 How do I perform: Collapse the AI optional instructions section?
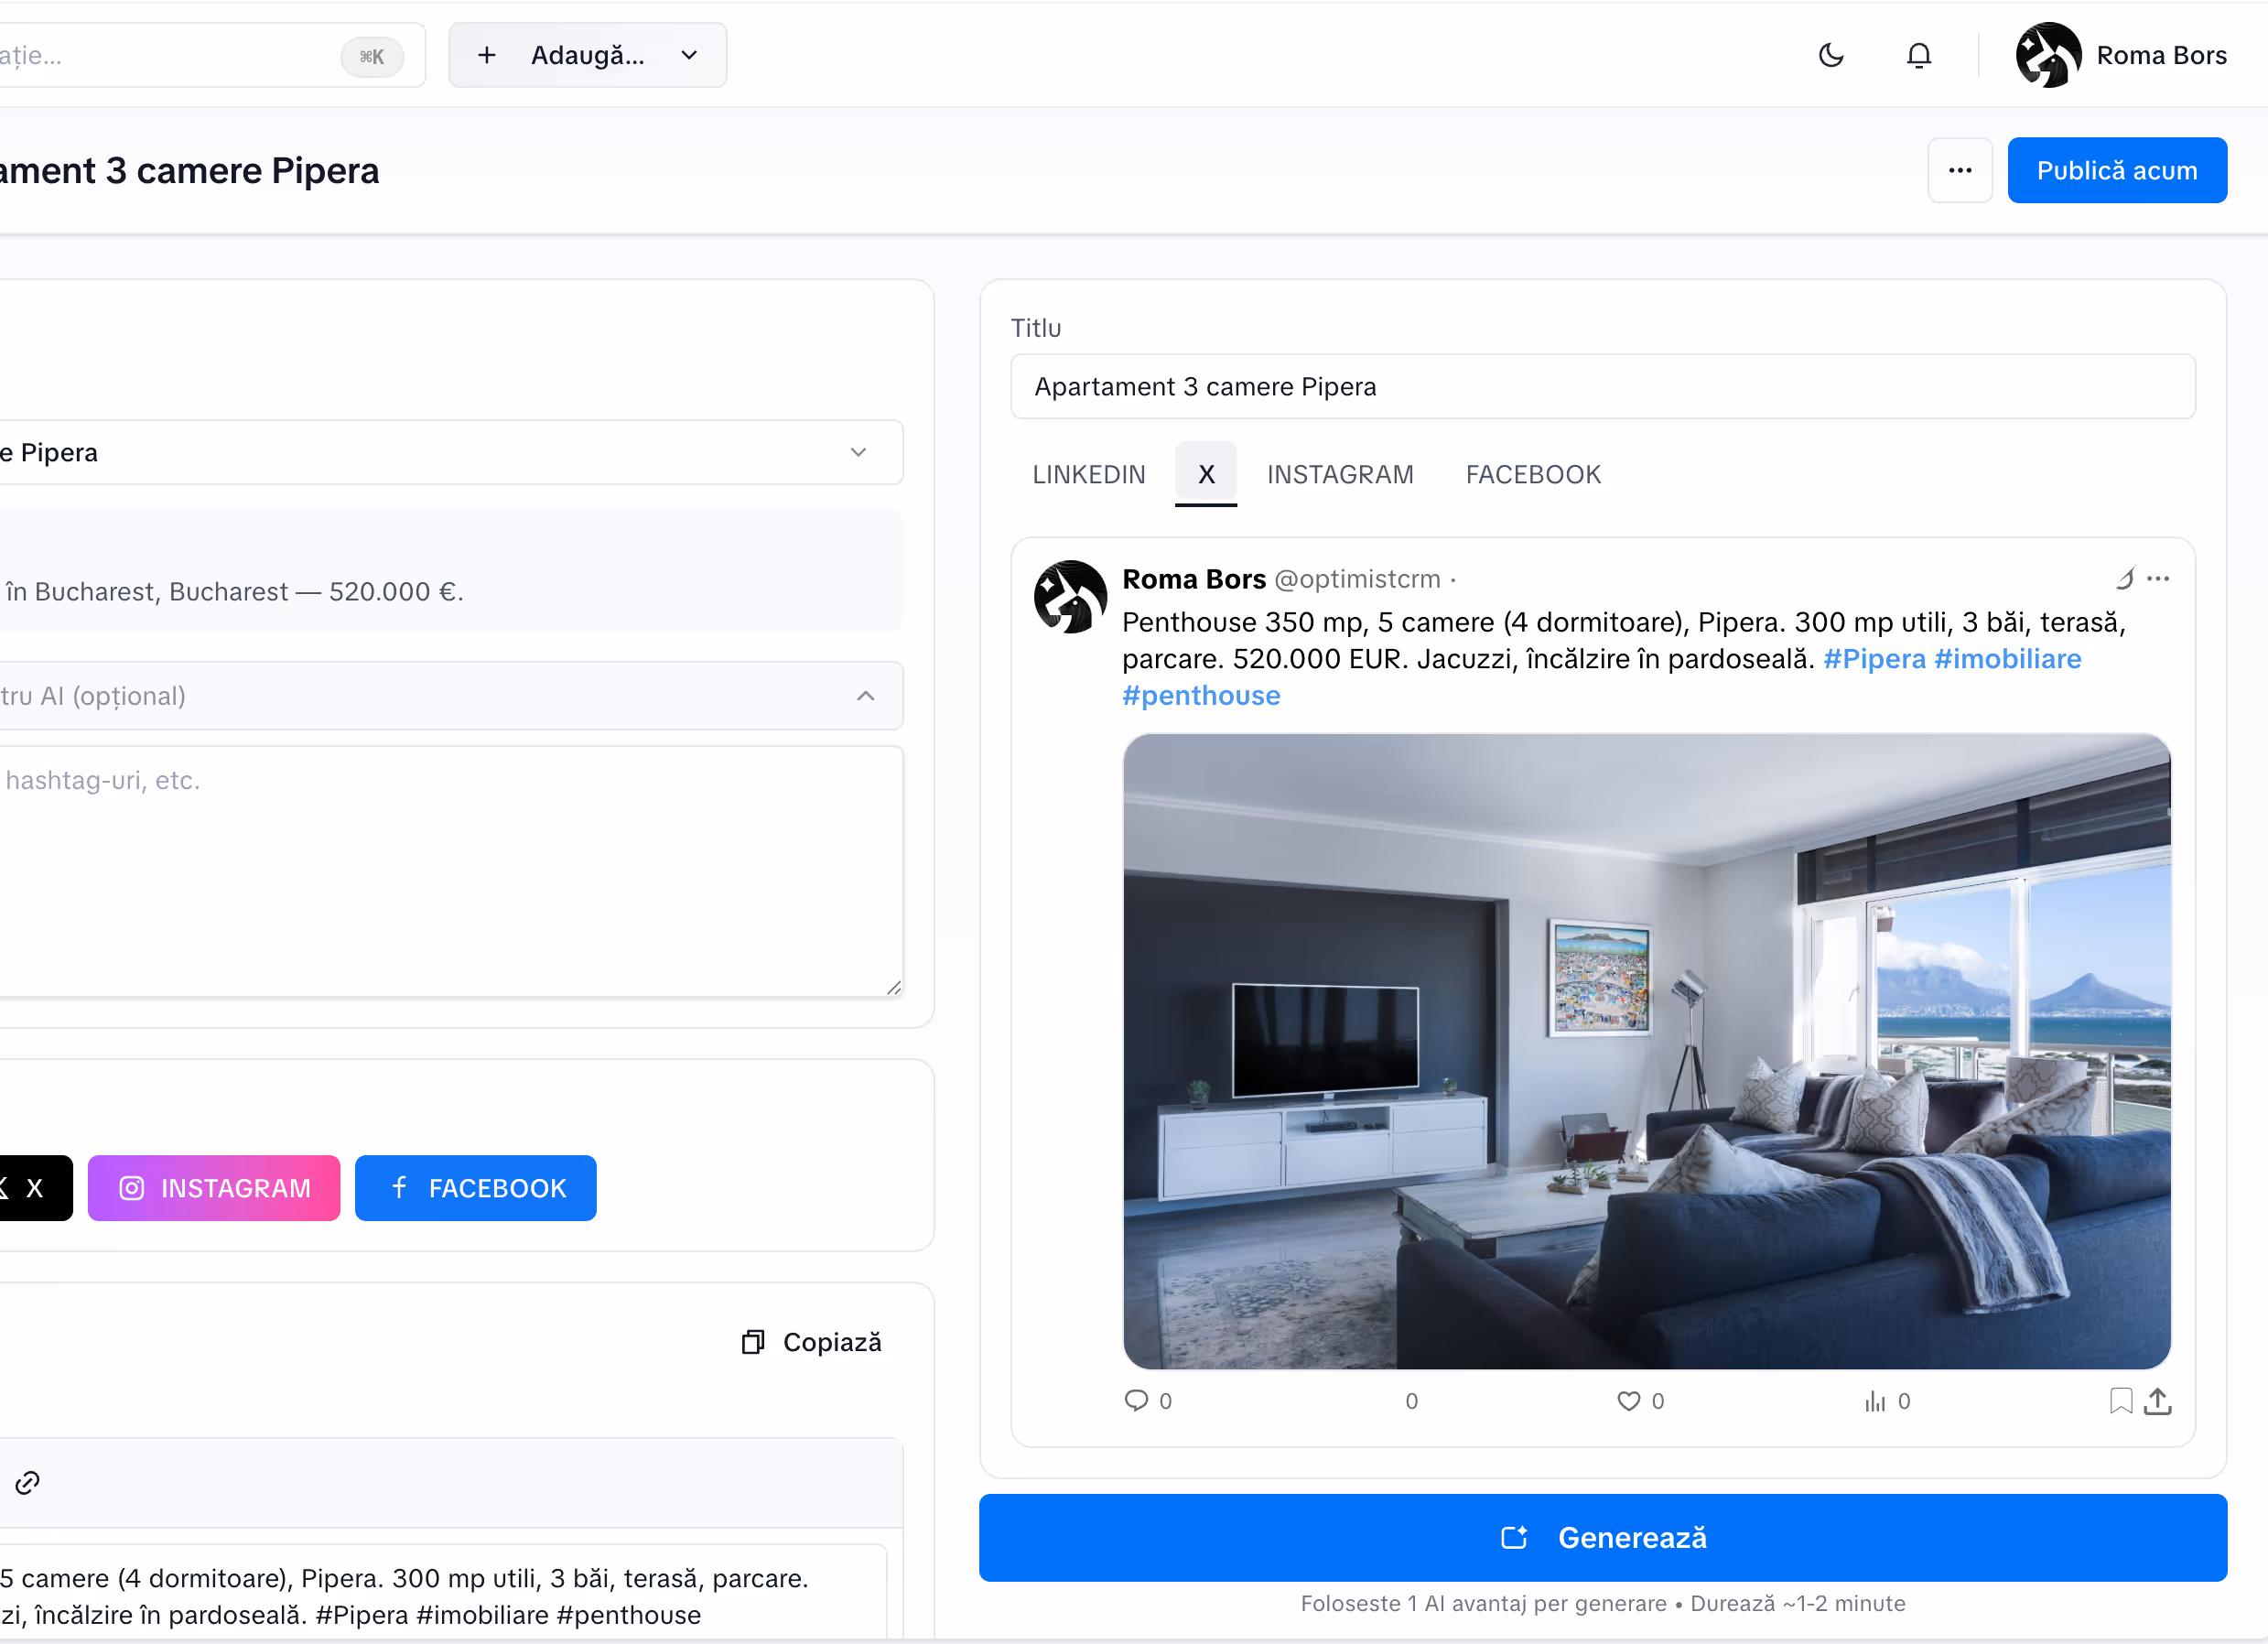click(x=865, y=696)
